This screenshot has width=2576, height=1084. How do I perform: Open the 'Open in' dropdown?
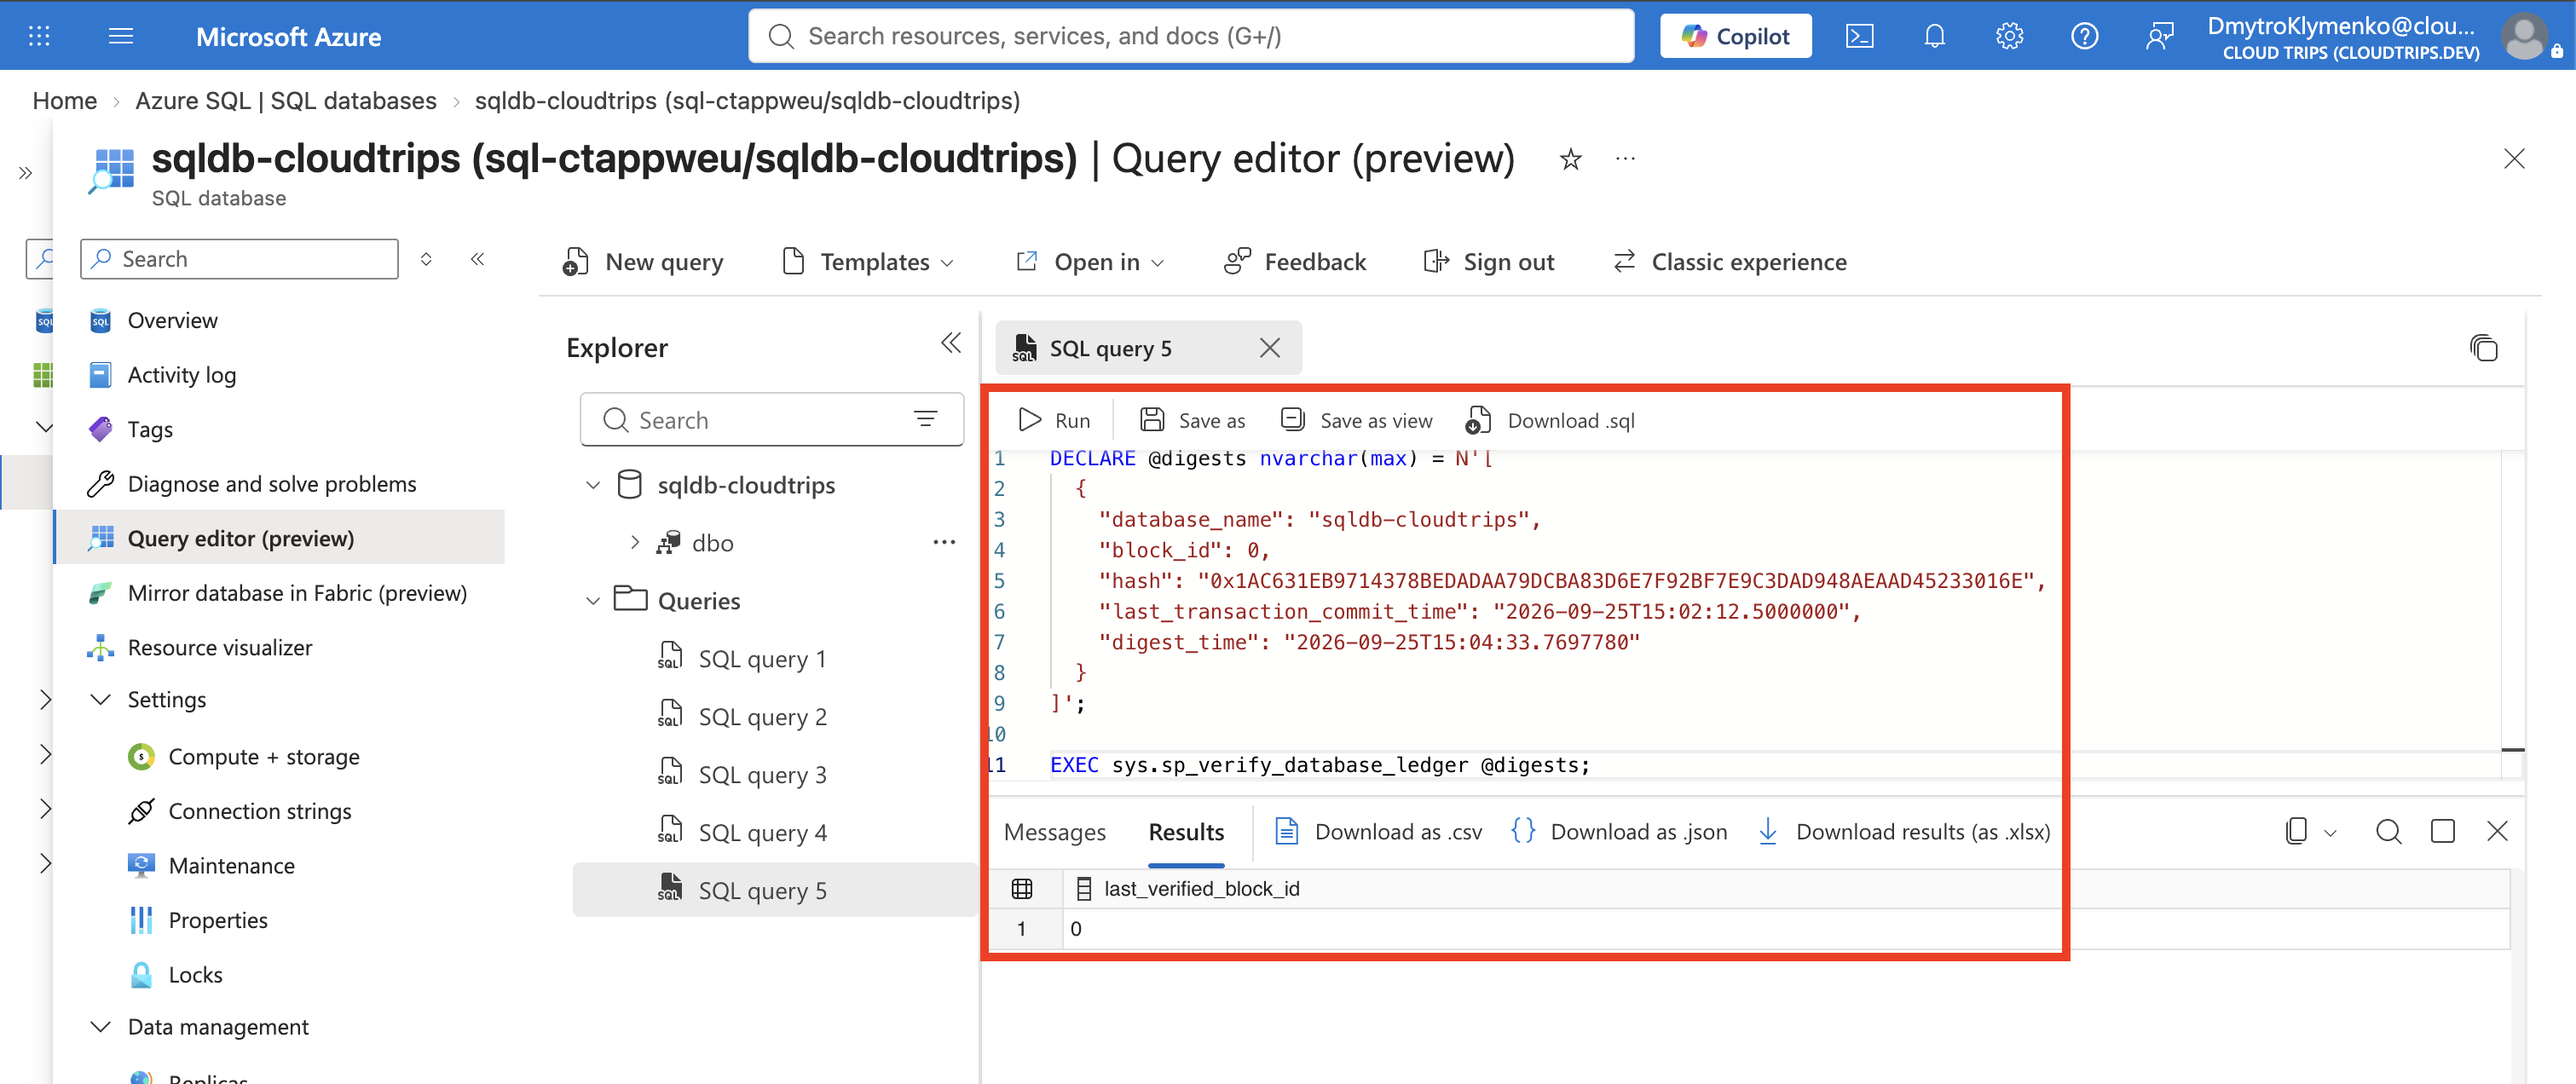pos(1089,262)
